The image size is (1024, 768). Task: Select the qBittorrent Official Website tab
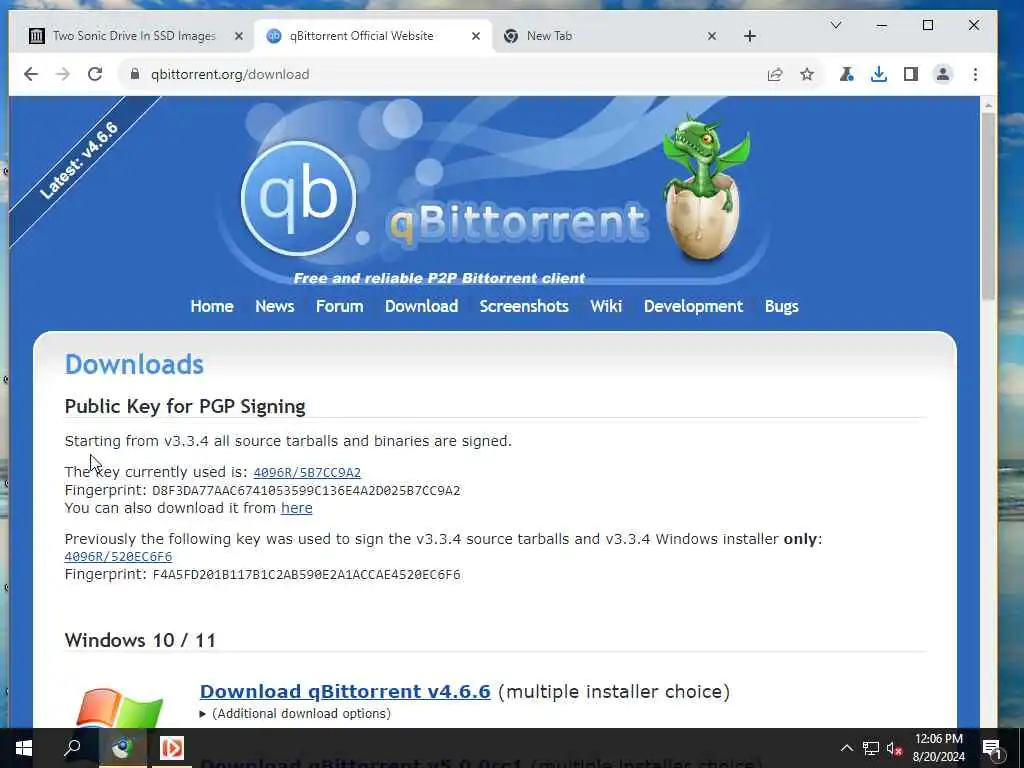[373, 36]
